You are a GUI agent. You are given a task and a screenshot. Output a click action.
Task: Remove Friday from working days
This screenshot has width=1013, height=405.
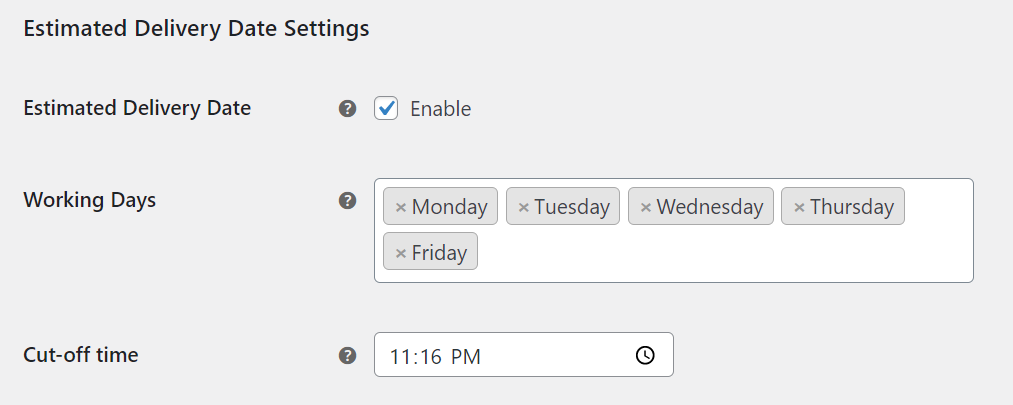pos(401,253)
